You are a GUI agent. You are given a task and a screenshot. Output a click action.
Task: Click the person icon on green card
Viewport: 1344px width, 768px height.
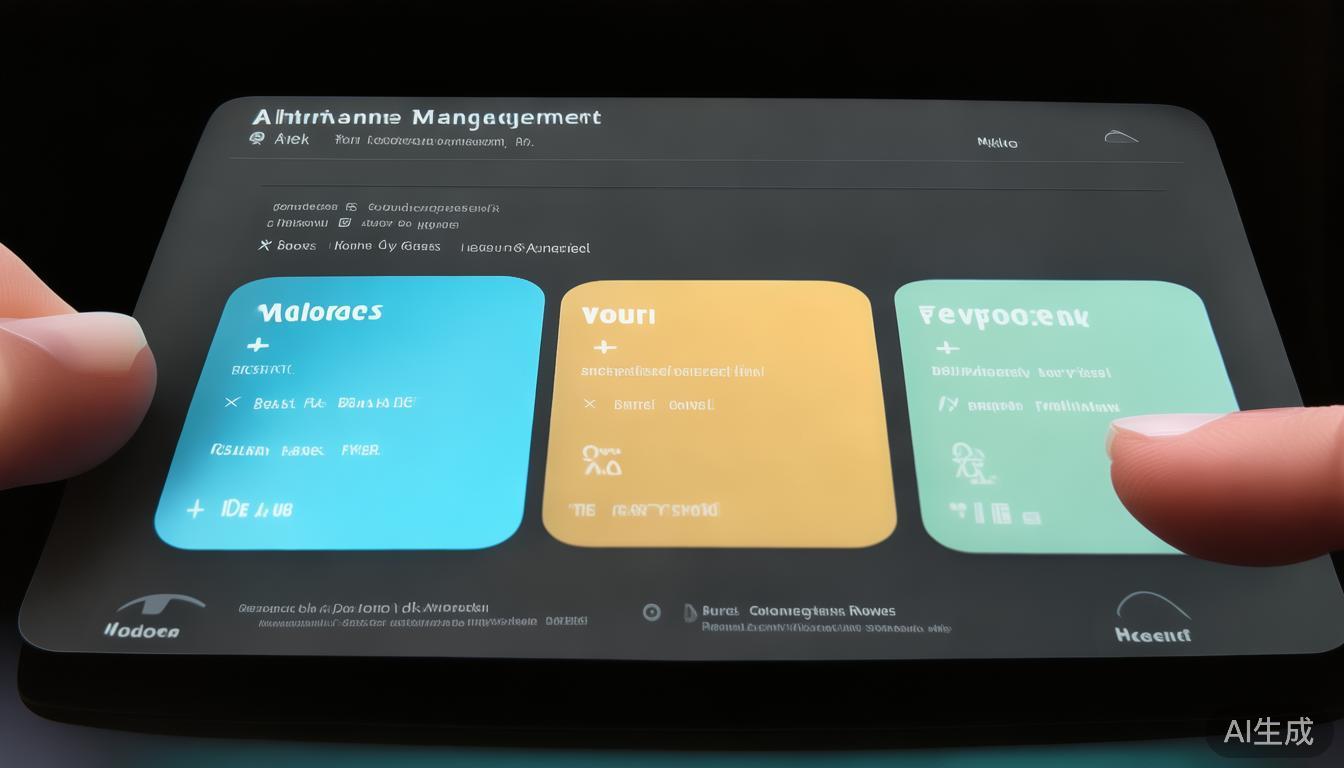(x=967, y=462)
